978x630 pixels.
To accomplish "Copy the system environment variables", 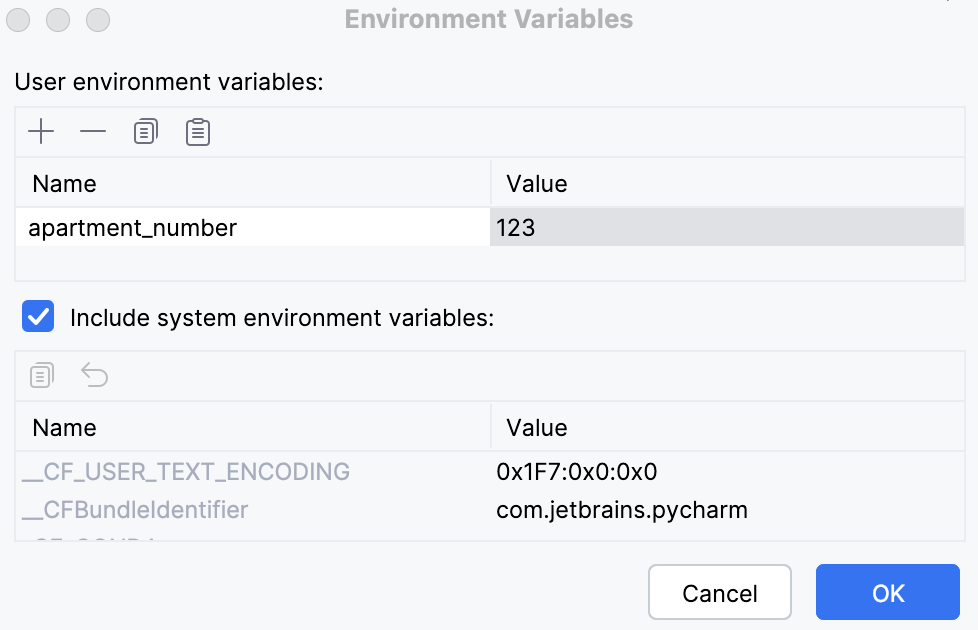I will (41, 375).
